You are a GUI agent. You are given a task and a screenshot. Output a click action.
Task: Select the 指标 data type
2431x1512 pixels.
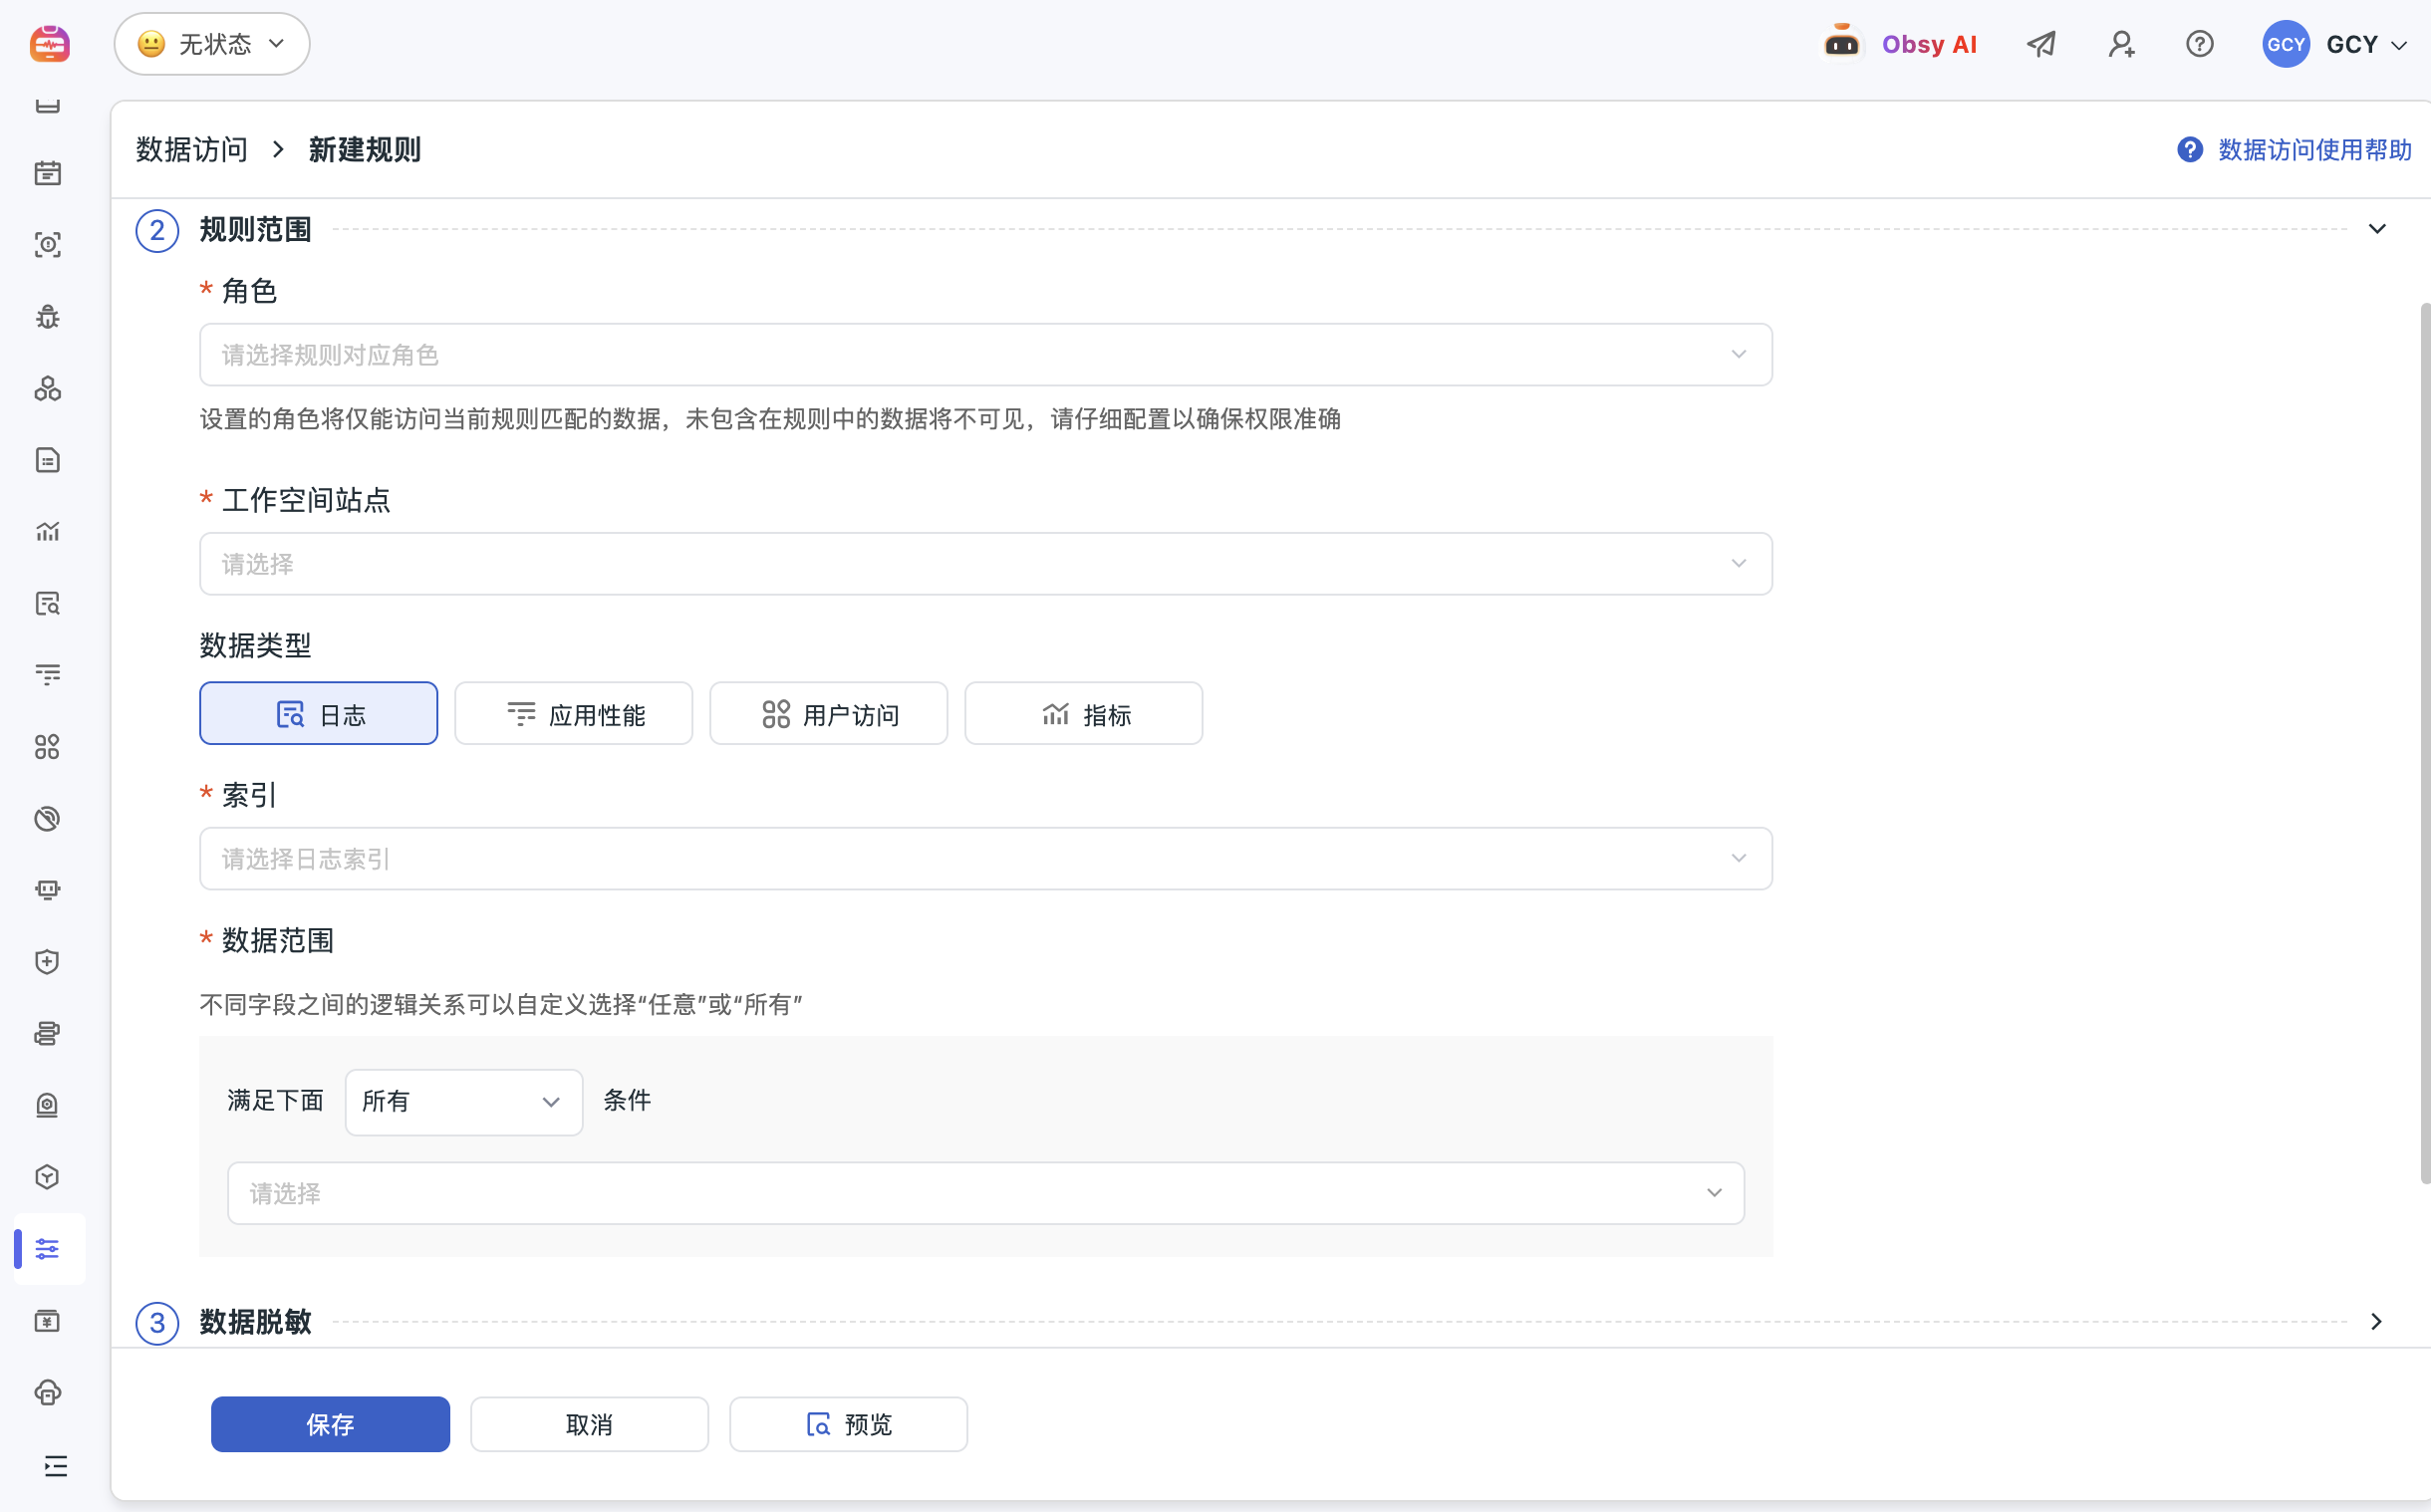click(1084, 714)
